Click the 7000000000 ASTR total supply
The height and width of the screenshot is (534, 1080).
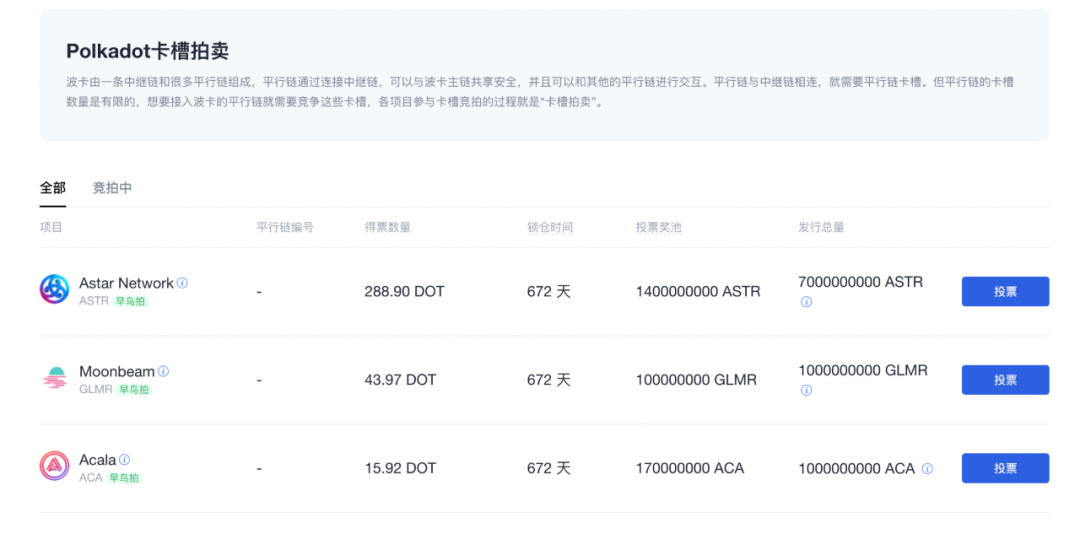860,282
